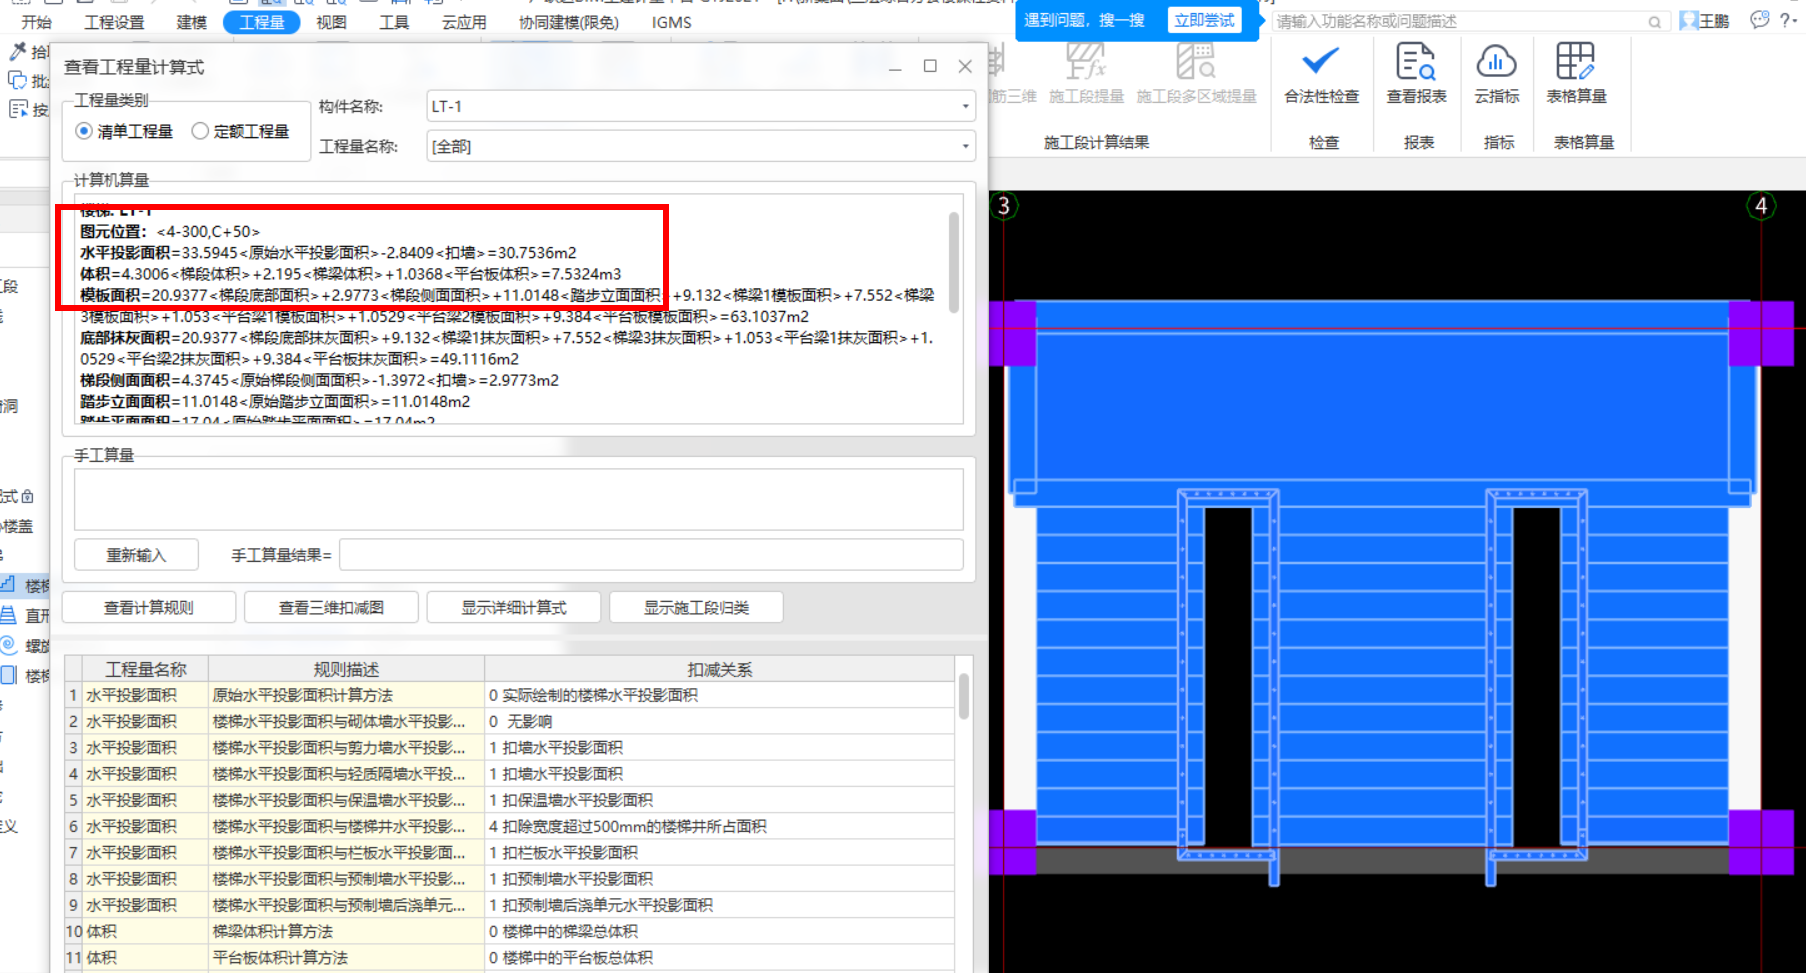This screenshot has height=973, width=1806.
Task: Open the IGMS ribbon tab
Action: (671, 21)
